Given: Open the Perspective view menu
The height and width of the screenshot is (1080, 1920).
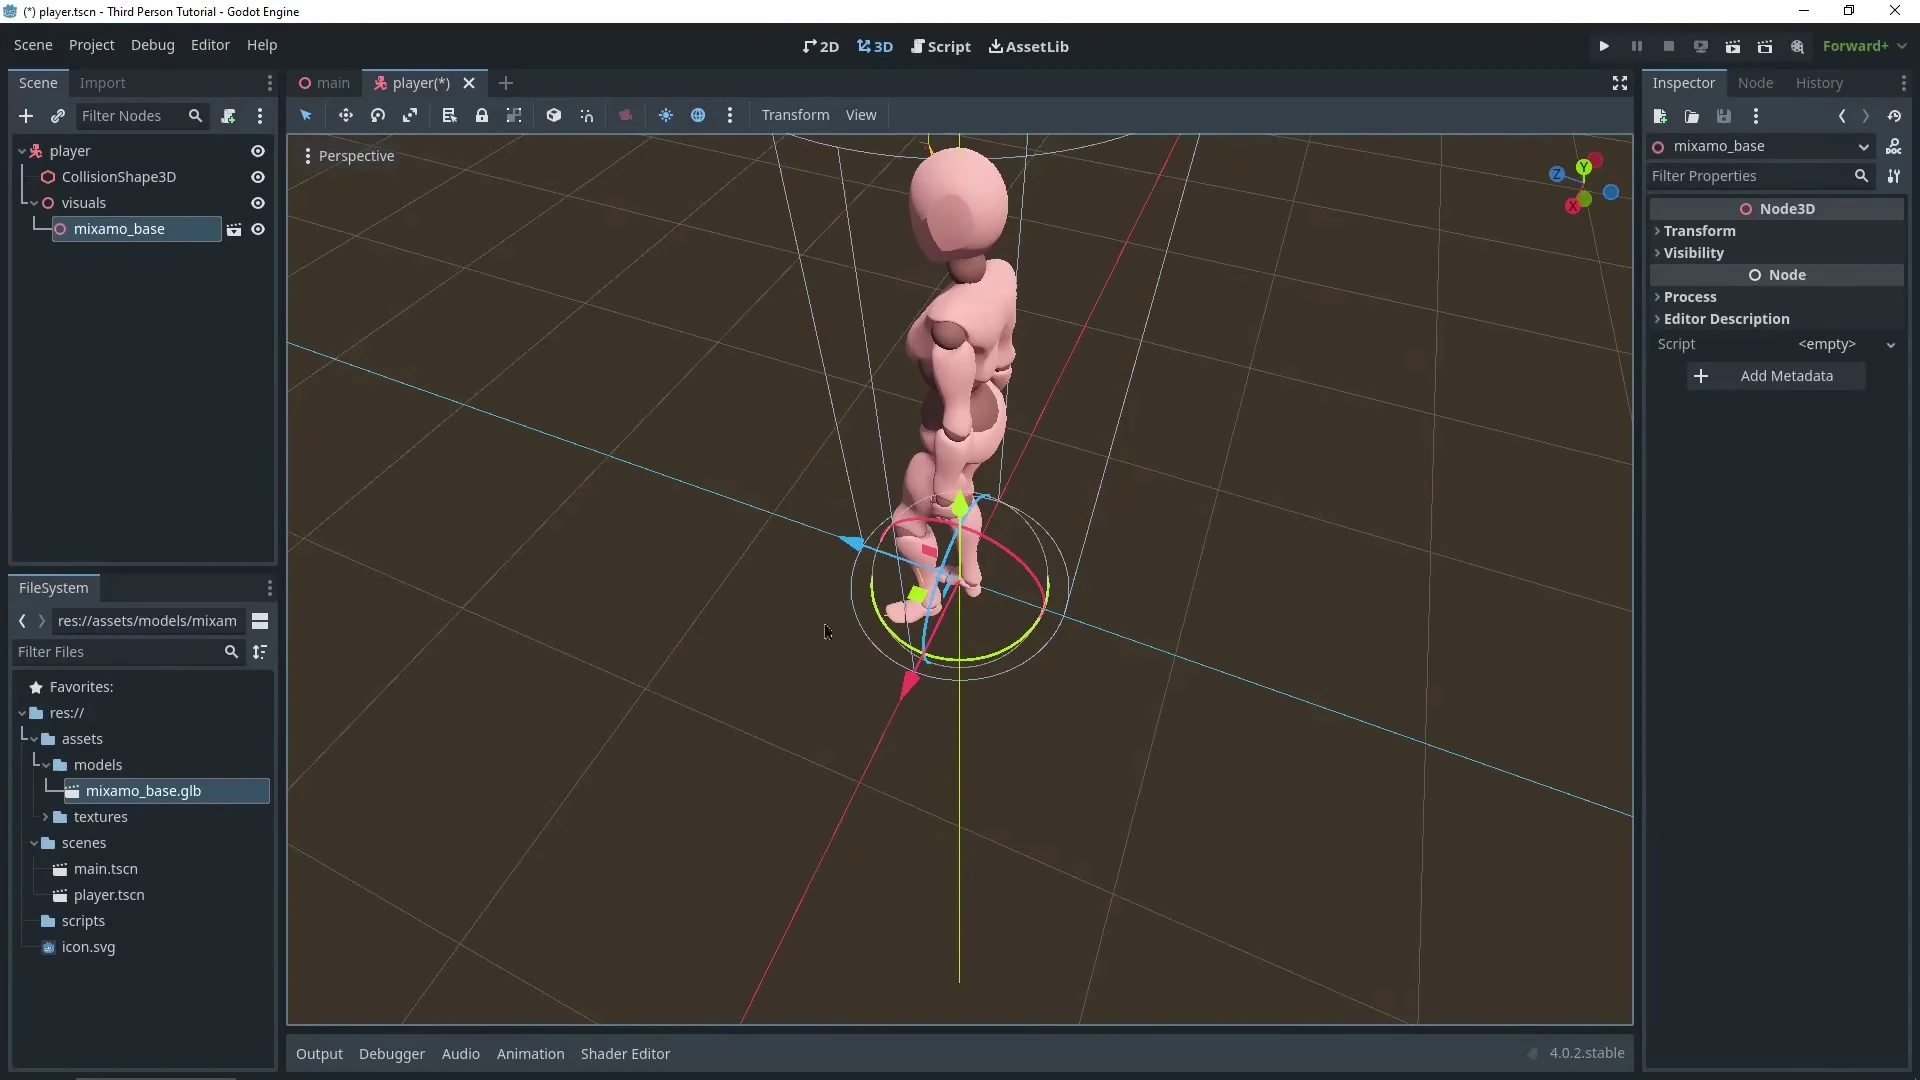Looking at the screenshot, I should [x=349, y=156].
